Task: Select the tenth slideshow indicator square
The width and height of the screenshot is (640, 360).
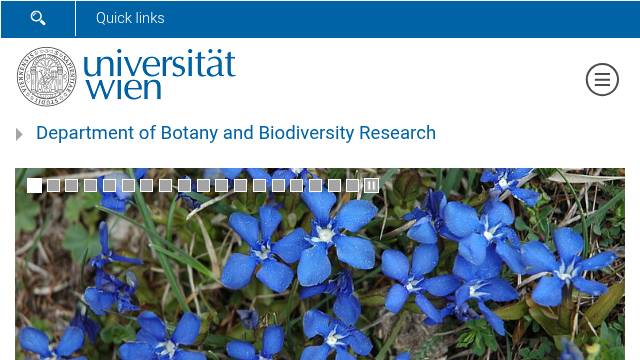Action: [203, 186]
